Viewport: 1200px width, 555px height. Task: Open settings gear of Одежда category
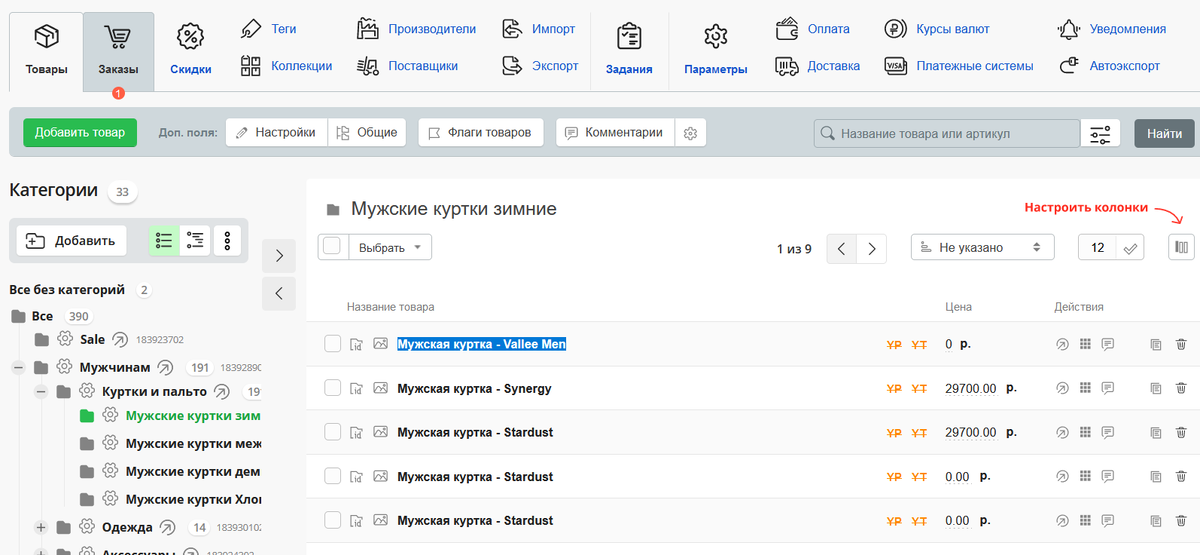coord(88,527)
